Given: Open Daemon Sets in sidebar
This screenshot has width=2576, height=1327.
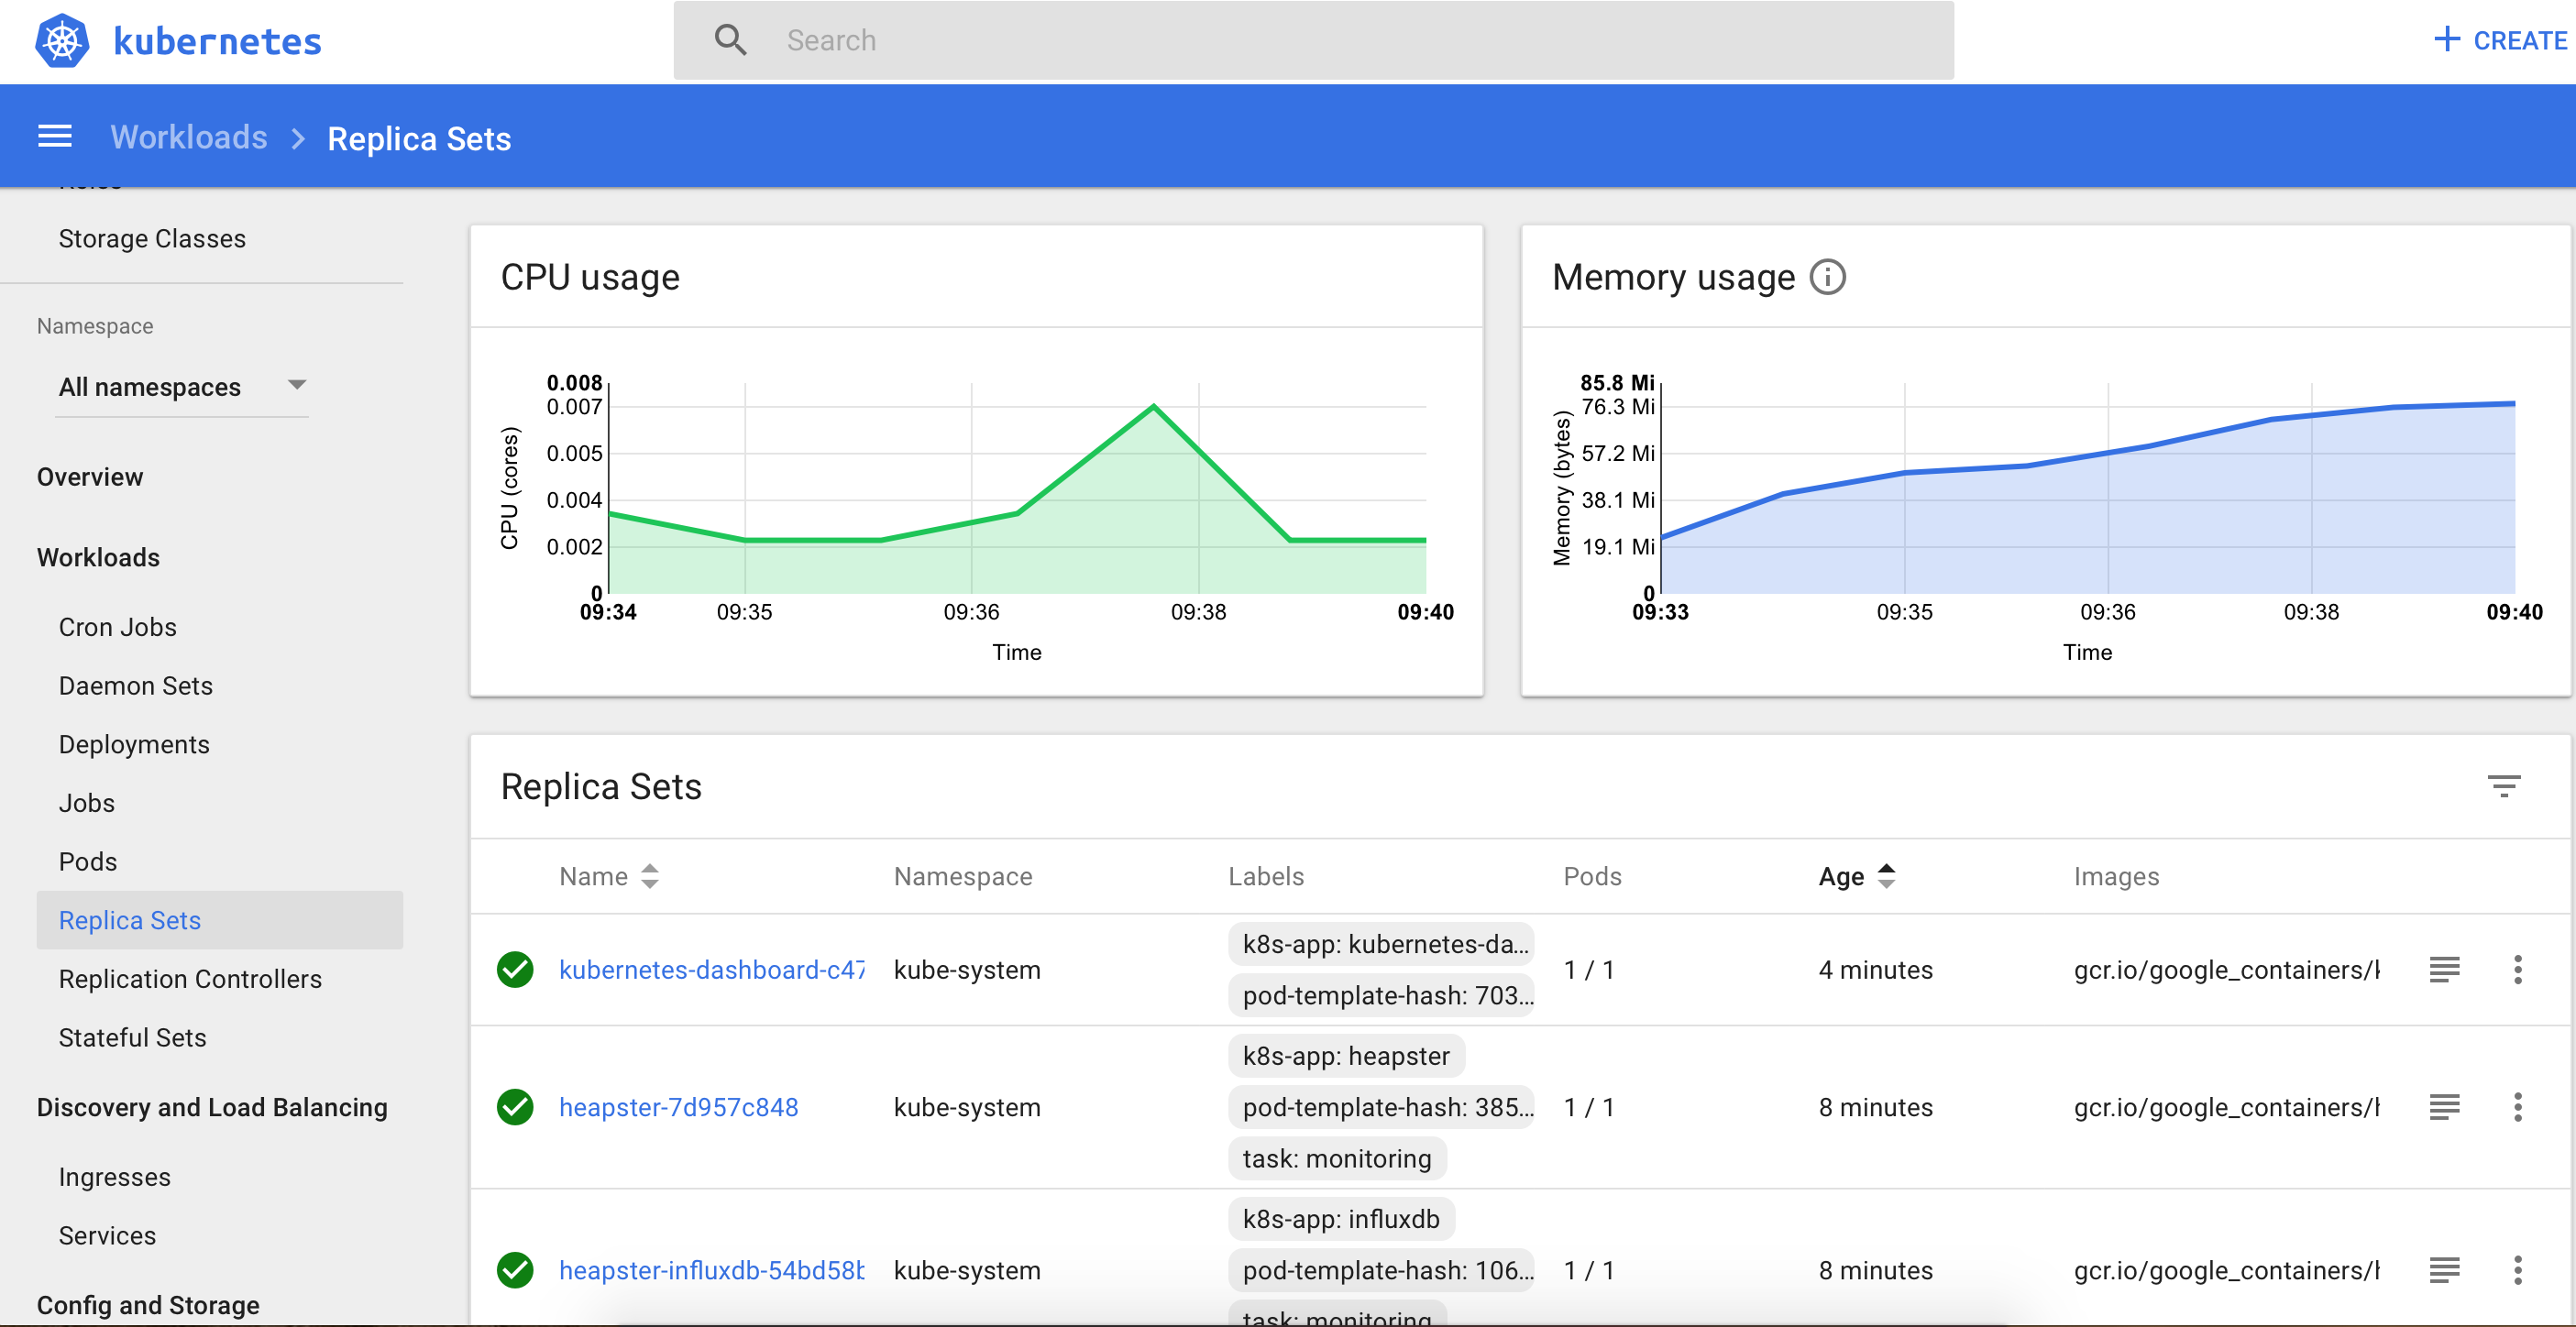Looking at the screenshot, I should pyautogui.click(x=135, y=685).
